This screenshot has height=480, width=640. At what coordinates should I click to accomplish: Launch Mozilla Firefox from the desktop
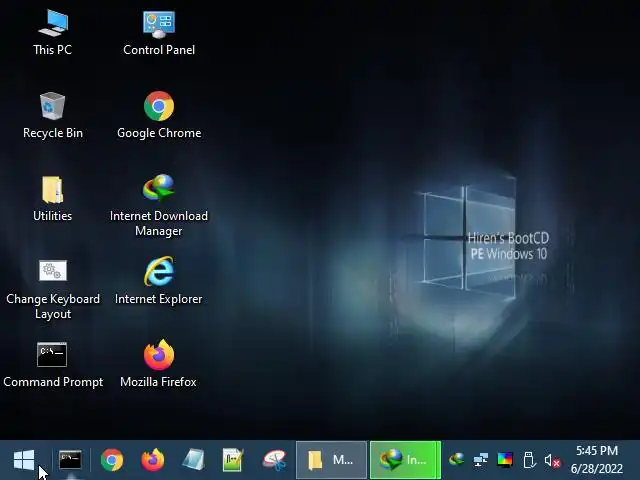click(159, 364)
